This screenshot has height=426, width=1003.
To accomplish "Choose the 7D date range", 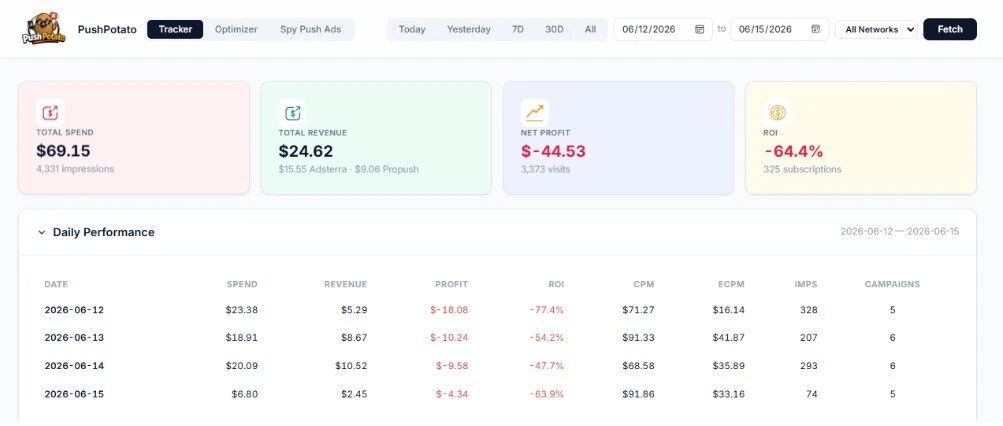I will (x=517, y=29).
